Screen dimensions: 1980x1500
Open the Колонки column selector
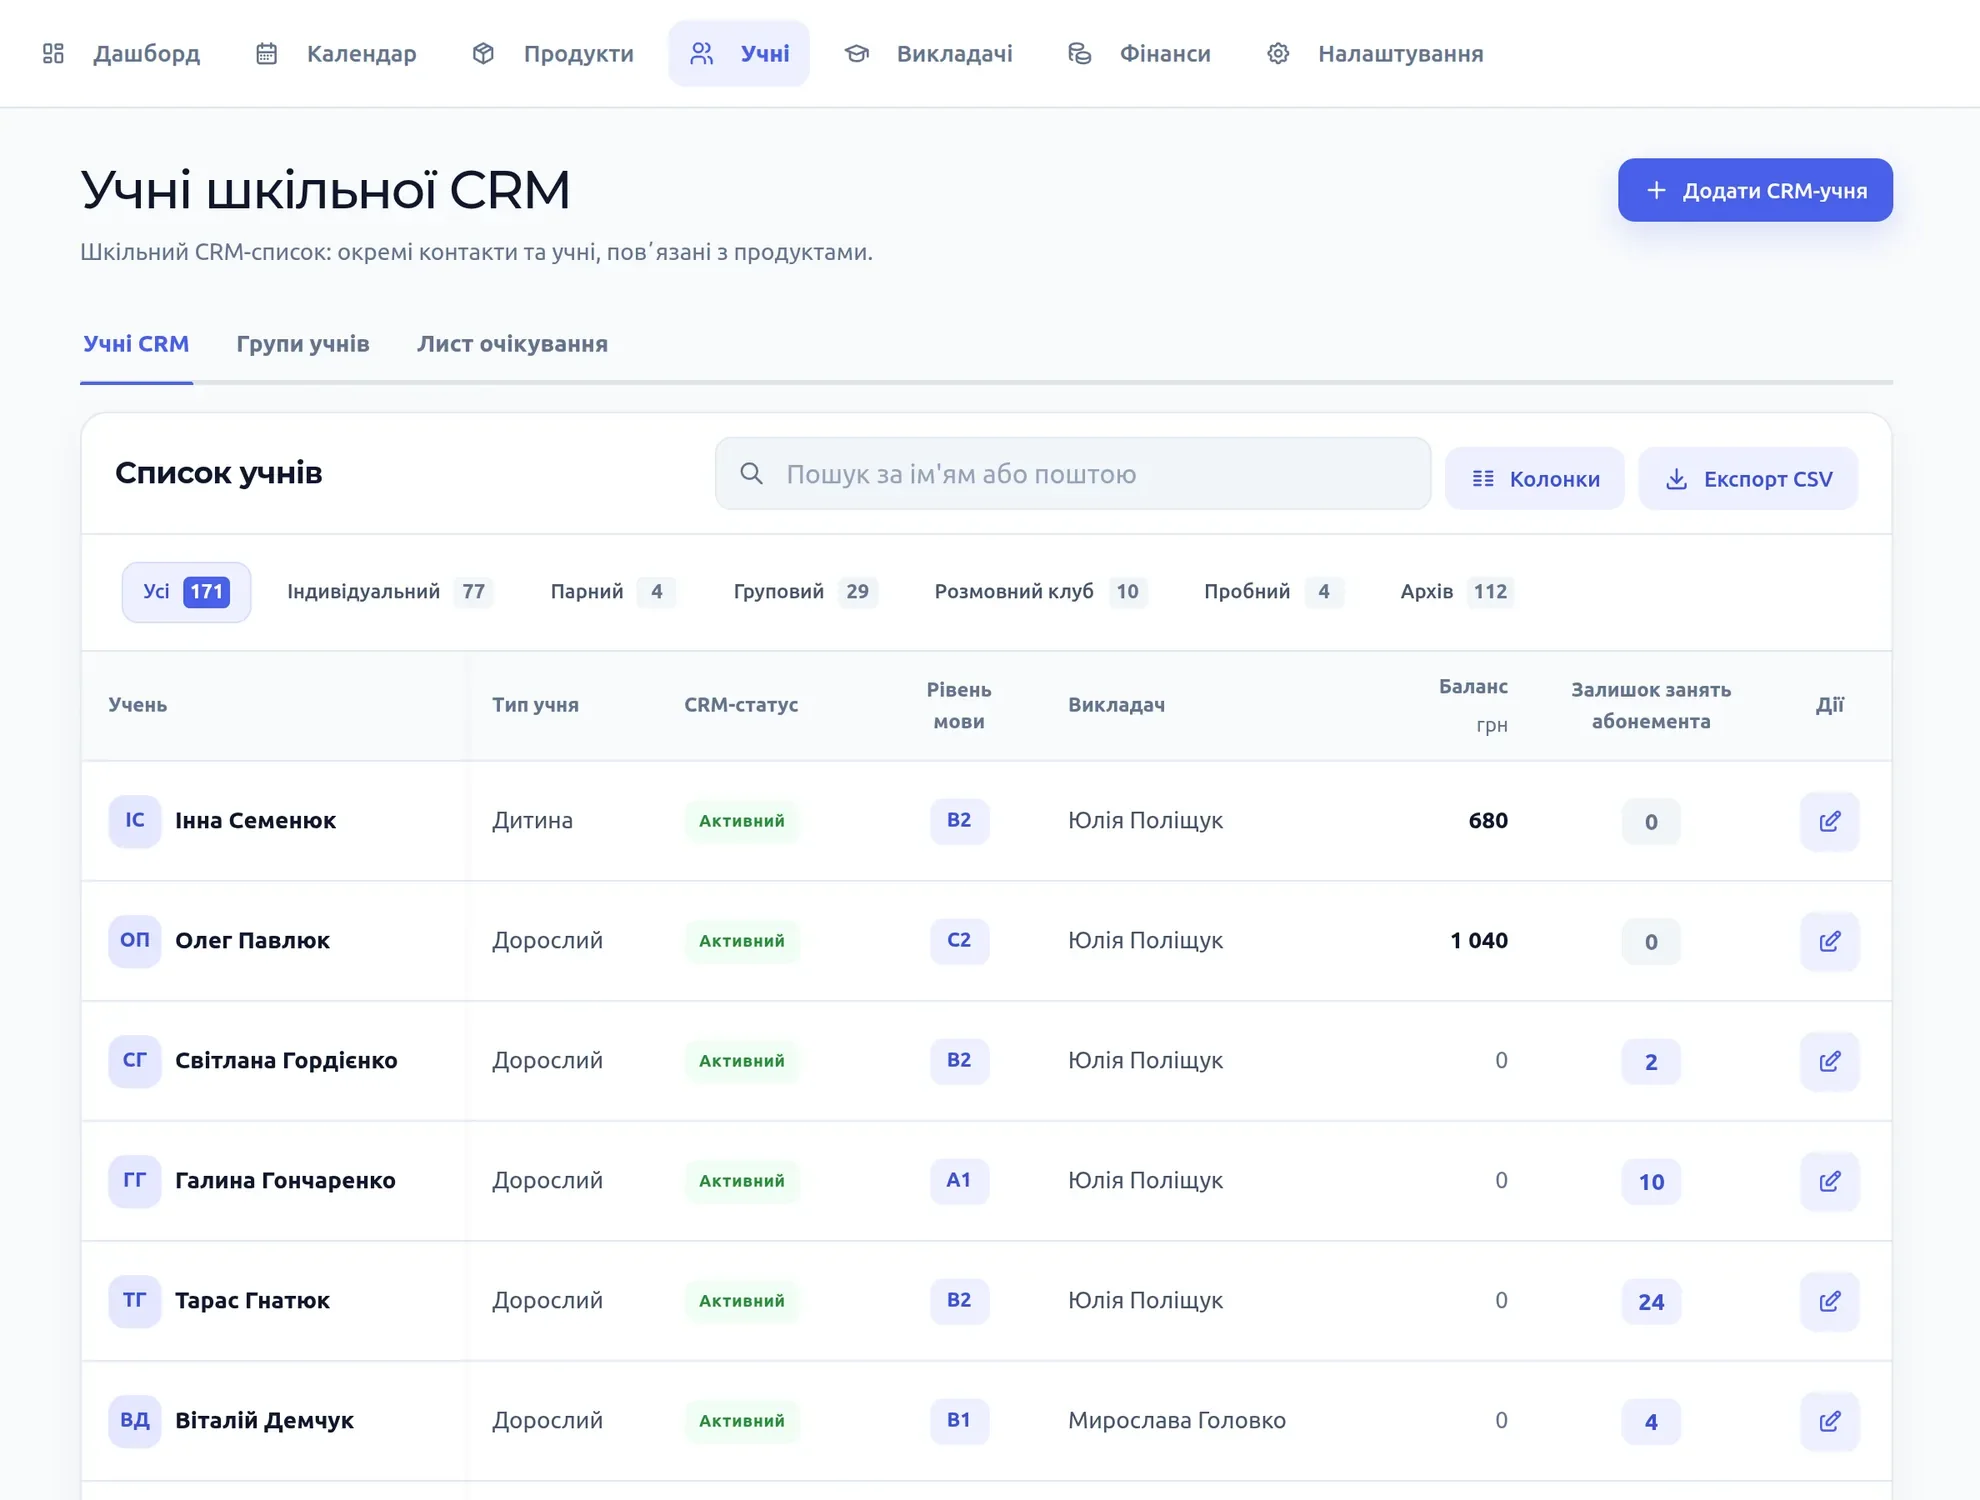point(1535,478)
